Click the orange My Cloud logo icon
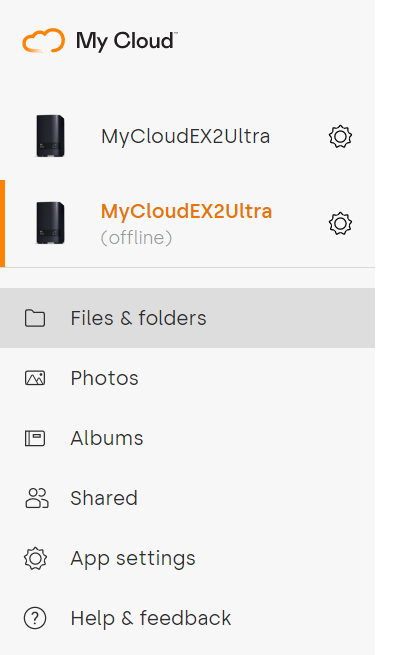 tap(43, 41)
